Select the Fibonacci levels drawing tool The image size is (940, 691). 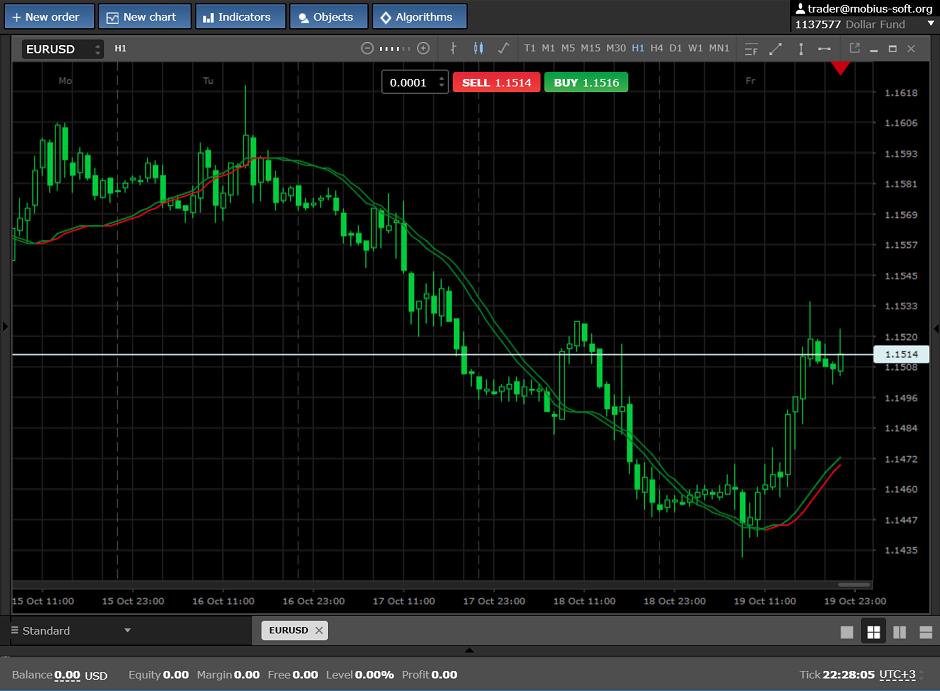(x=751, y=49)
